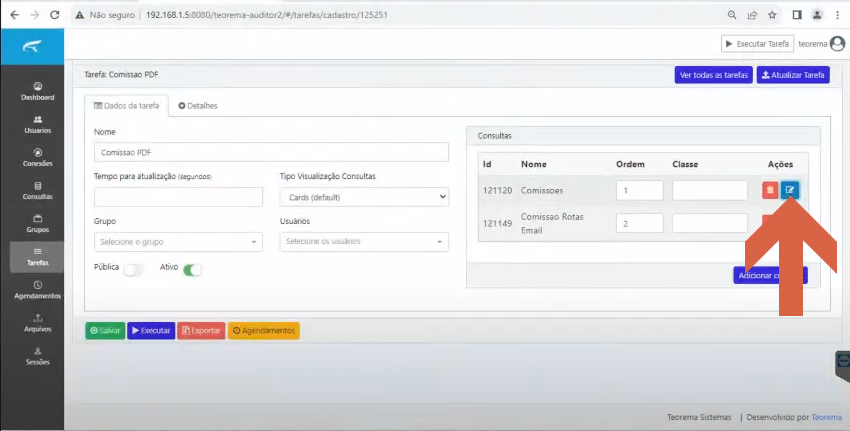
Task: Click Ordem field for Comissao Rotas Email
Action: (x=640, y=223)
